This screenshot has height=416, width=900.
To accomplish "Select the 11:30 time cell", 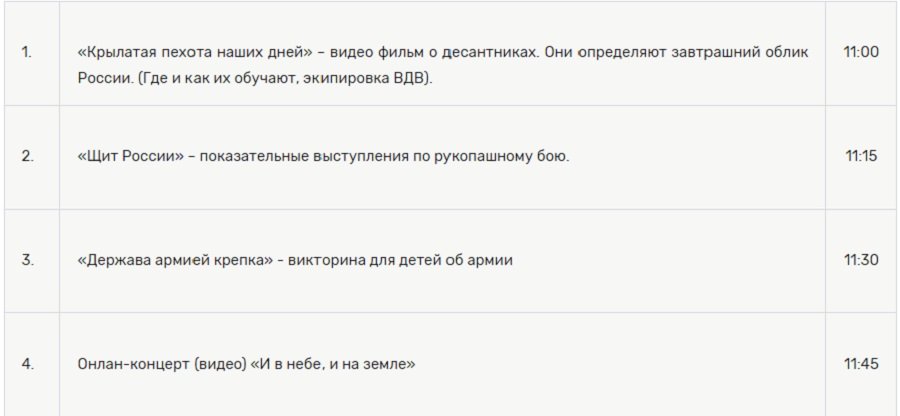I will pos(861,260).
